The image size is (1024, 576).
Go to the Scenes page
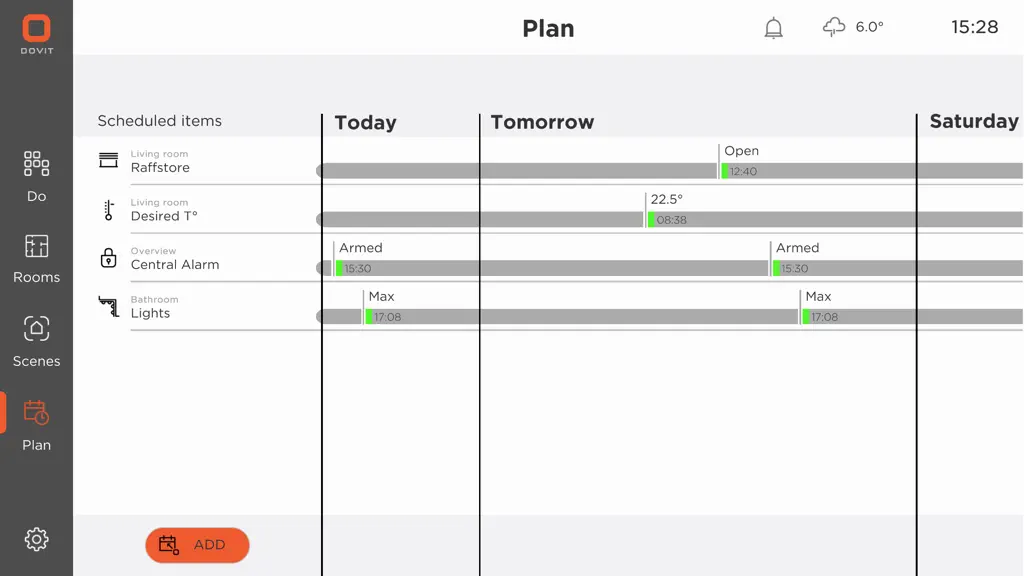(x=37, y=342)
